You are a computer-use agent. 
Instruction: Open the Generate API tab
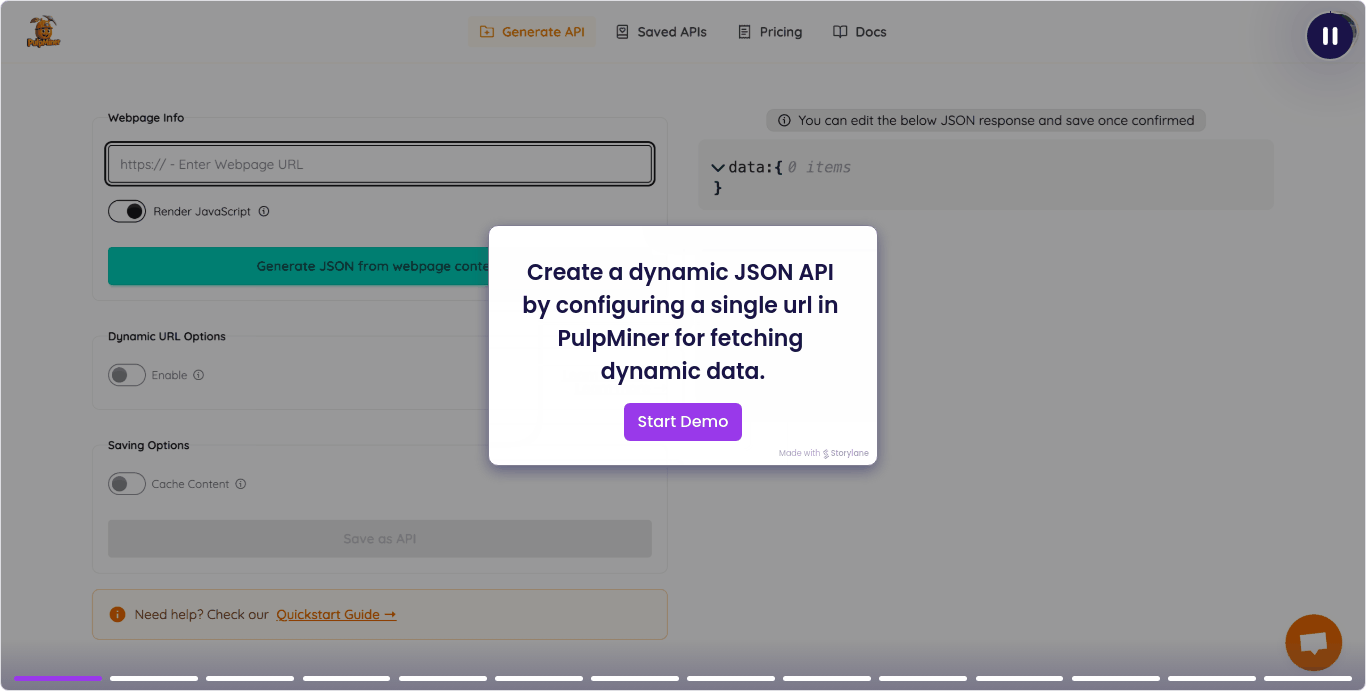[x=532, y=32]
